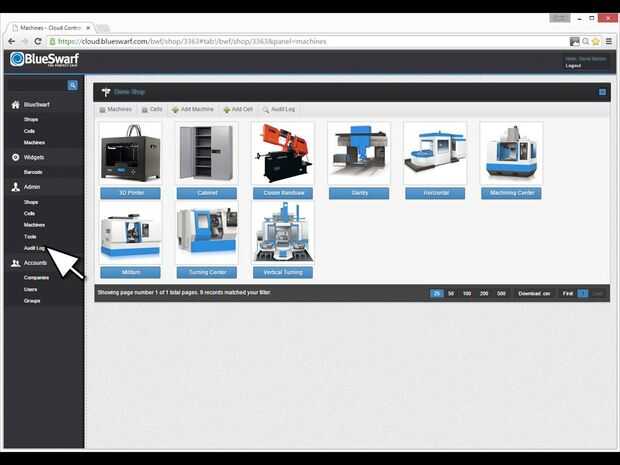Click the Millturn button
Image resolution: width=620 pixels, height=465 pixels.
130,272
